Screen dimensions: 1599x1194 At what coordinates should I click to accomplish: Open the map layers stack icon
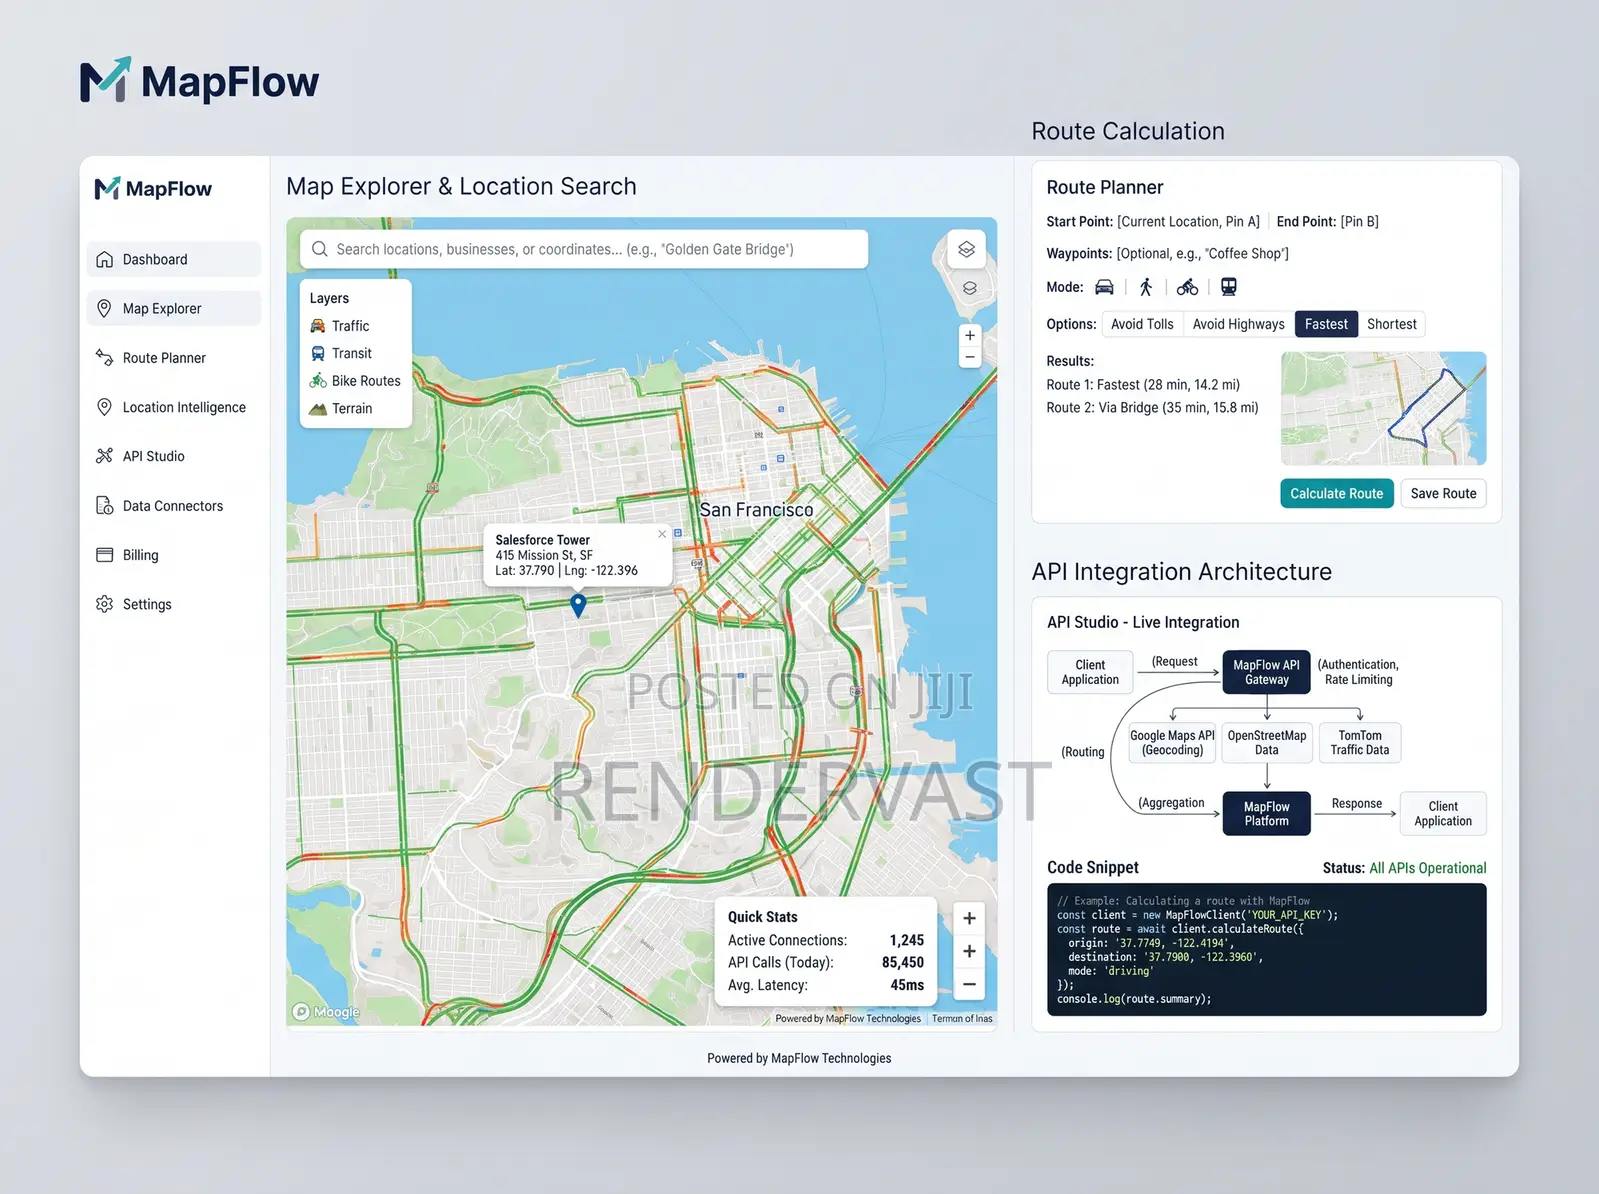point(966,249)
